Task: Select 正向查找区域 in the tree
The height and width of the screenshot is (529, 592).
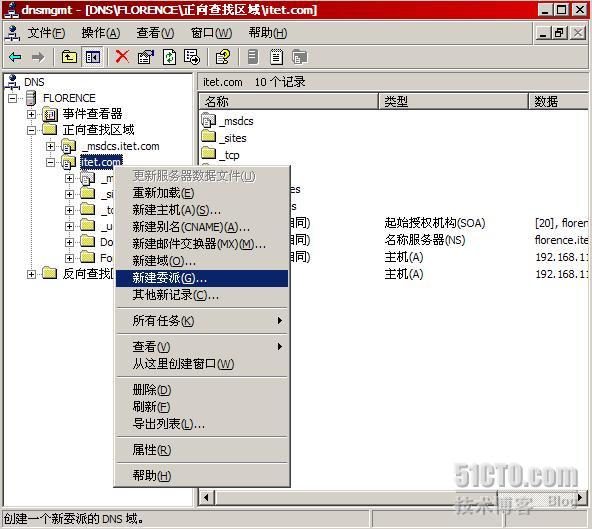Action: coord(98,130)
